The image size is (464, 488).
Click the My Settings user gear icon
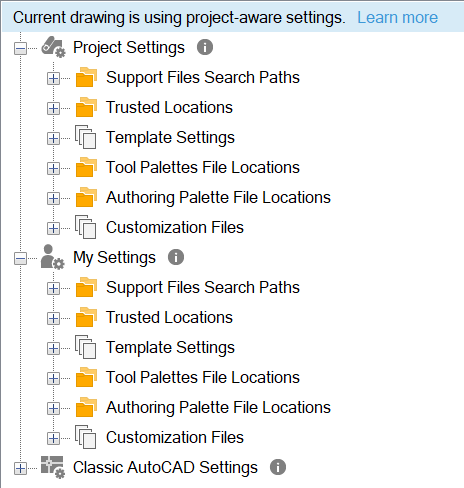[x=53, y=257]
